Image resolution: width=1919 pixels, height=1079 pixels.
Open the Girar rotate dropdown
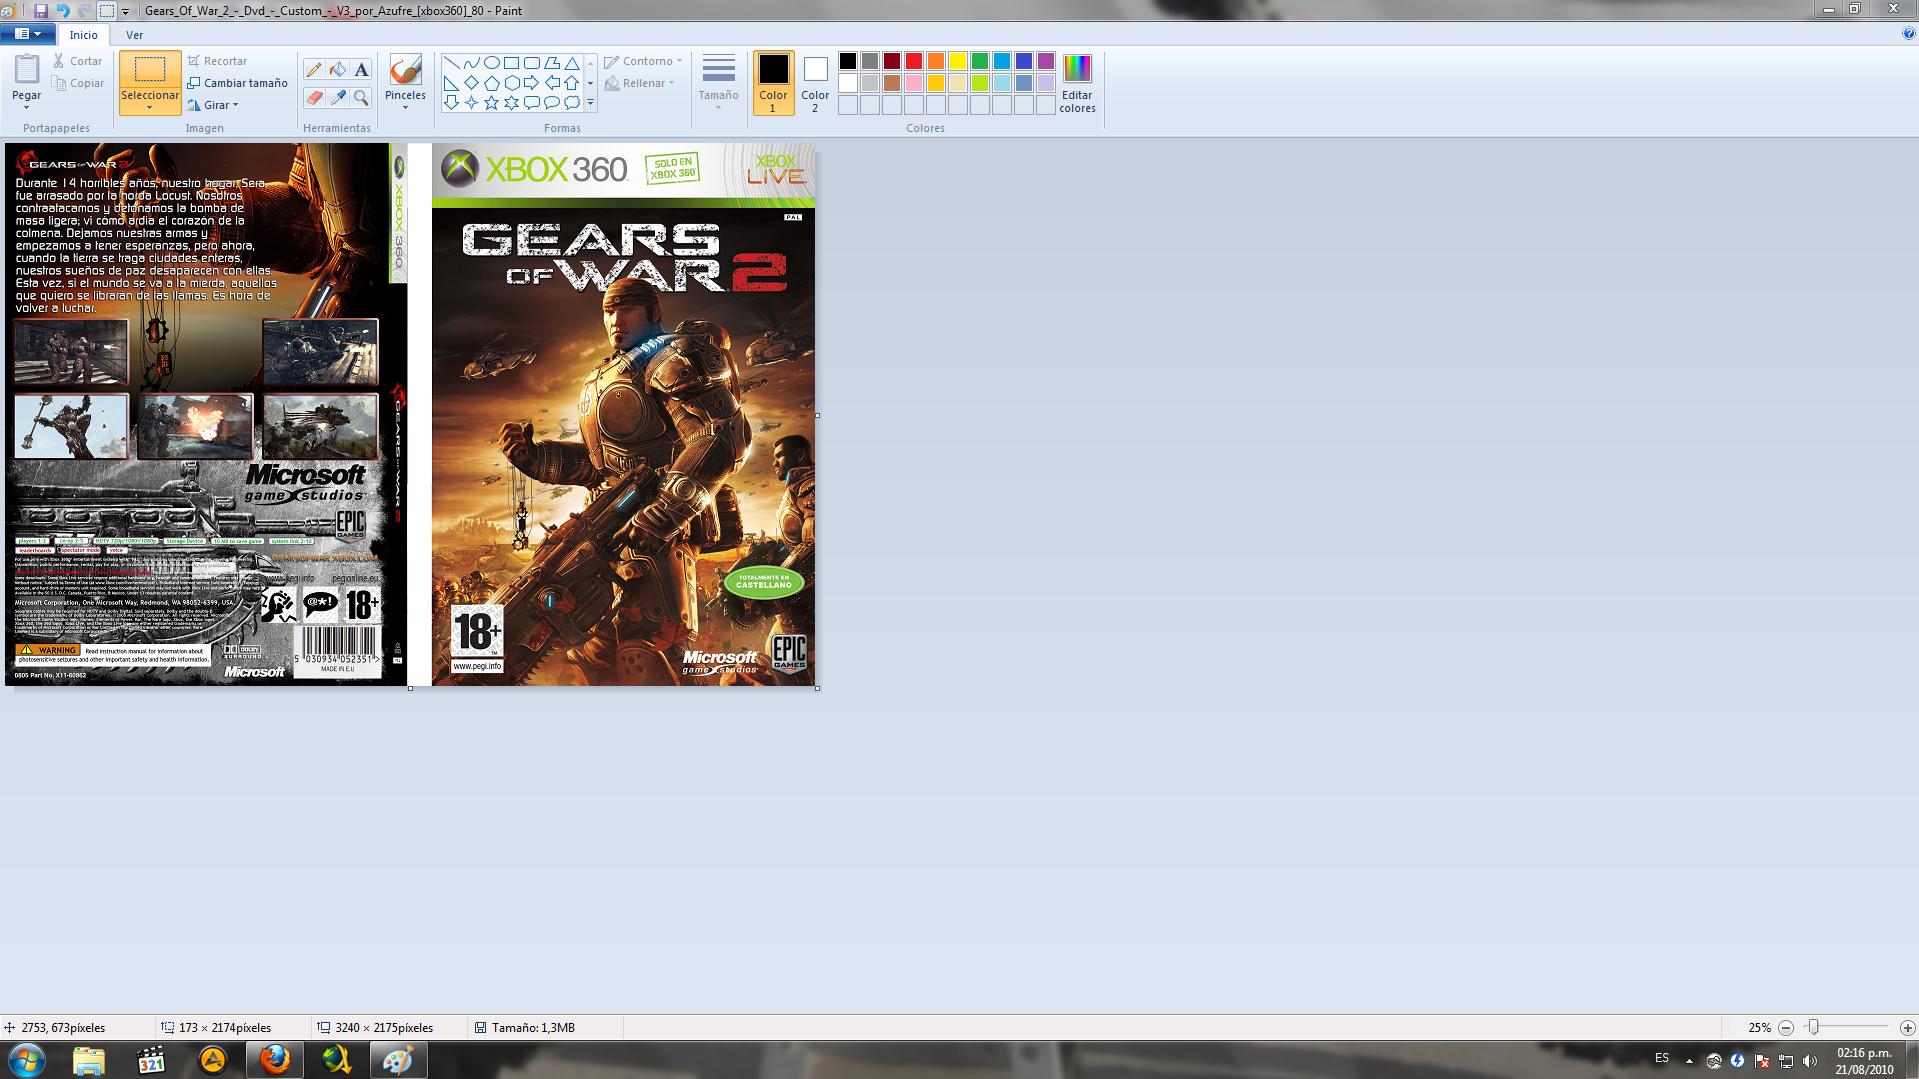pyautogui.click(x=213, y=105)
